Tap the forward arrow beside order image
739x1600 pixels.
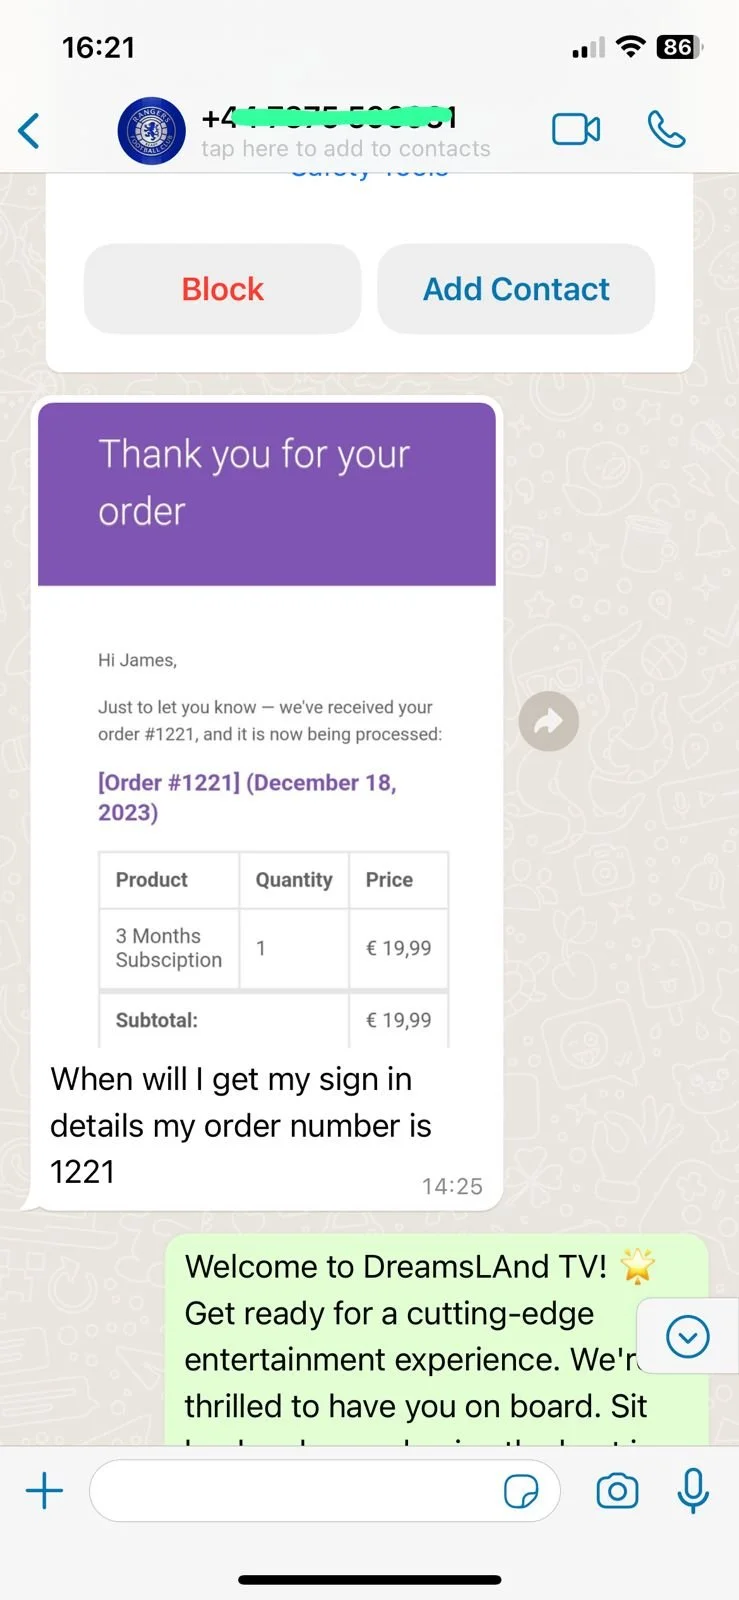point(548,721)
